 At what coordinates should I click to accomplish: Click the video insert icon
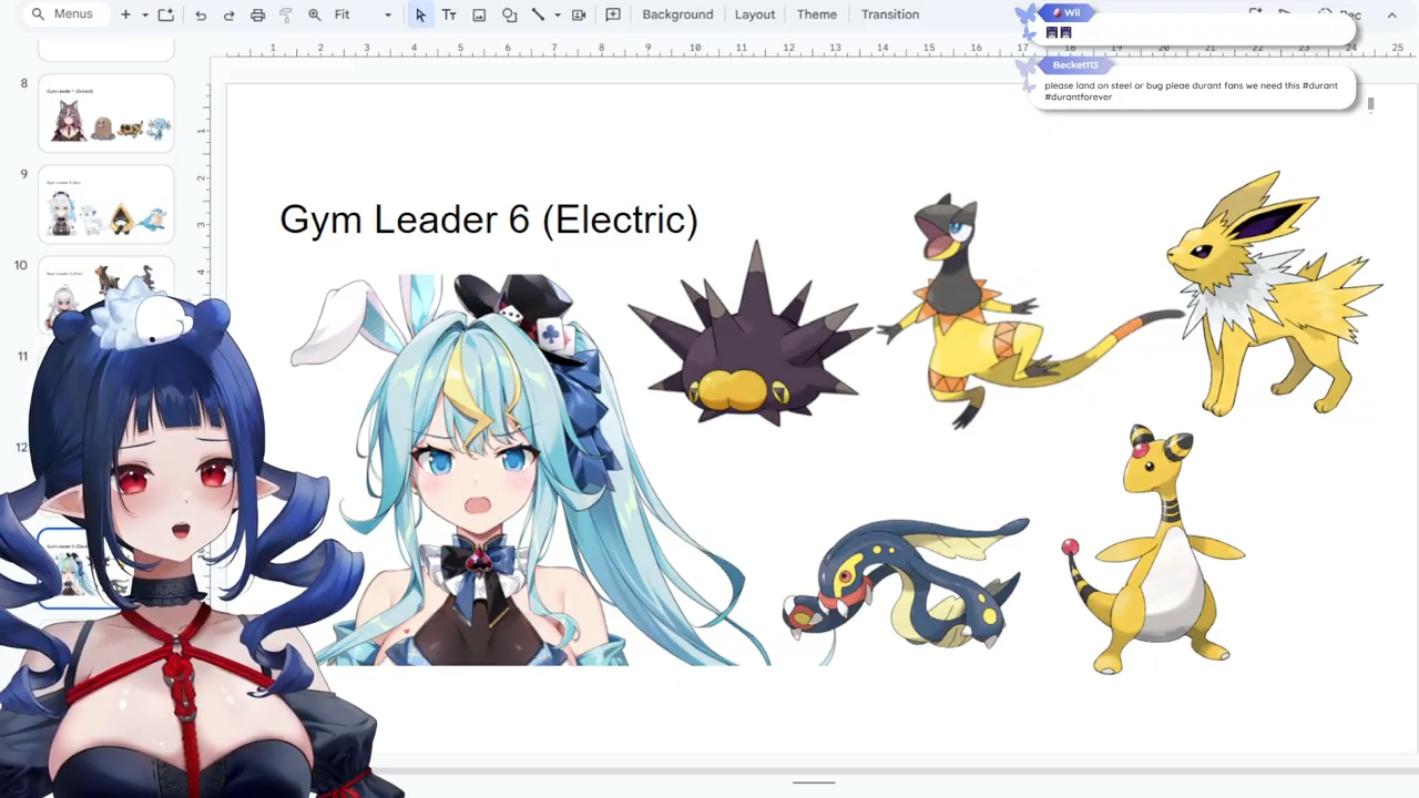click(x=579, y=15)
